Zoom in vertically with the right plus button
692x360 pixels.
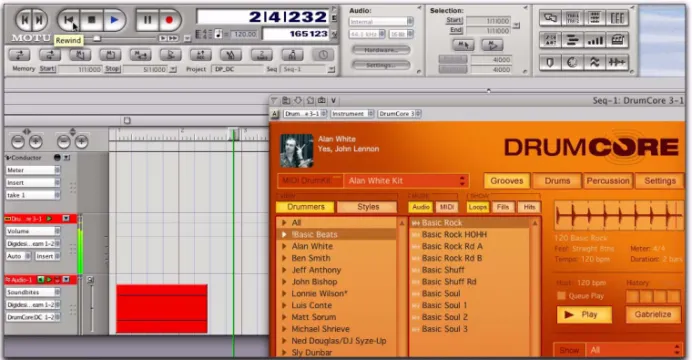[81, 142]
